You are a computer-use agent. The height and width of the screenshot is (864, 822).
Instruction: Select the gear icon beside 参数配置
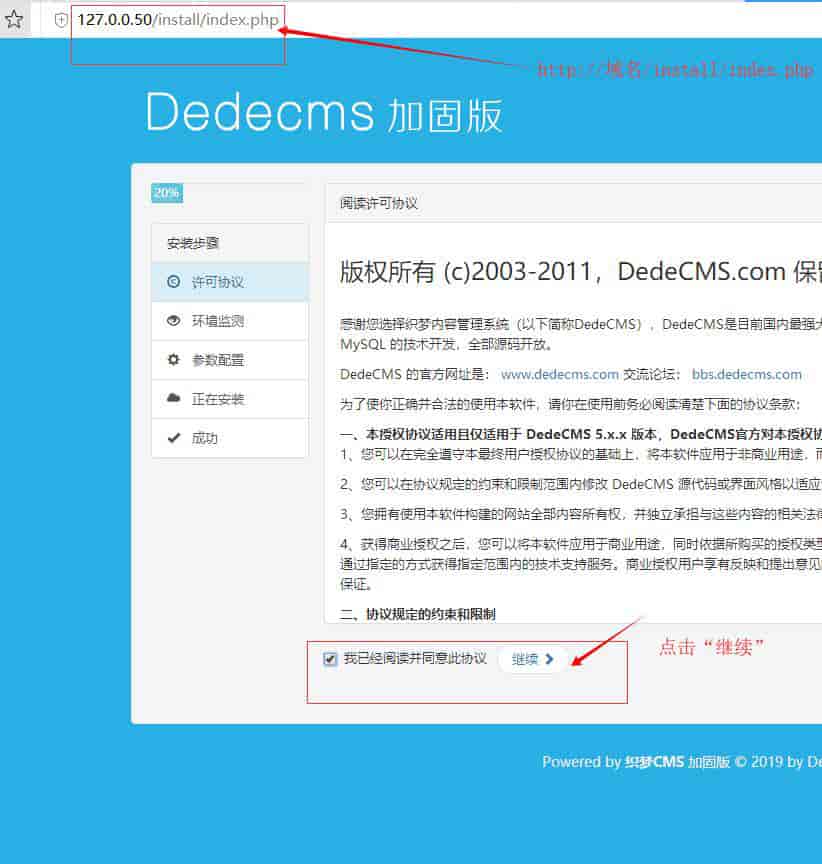173,359
